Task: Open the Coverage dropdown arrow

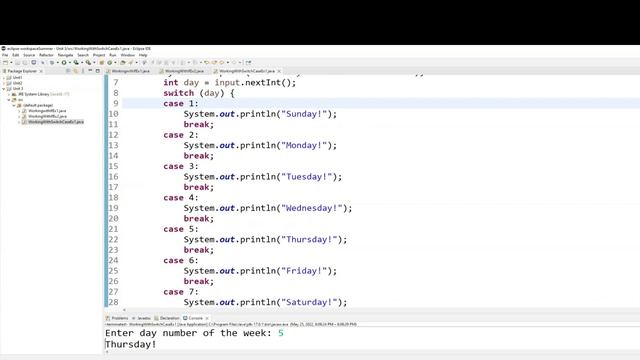Action: click(82, 62)
